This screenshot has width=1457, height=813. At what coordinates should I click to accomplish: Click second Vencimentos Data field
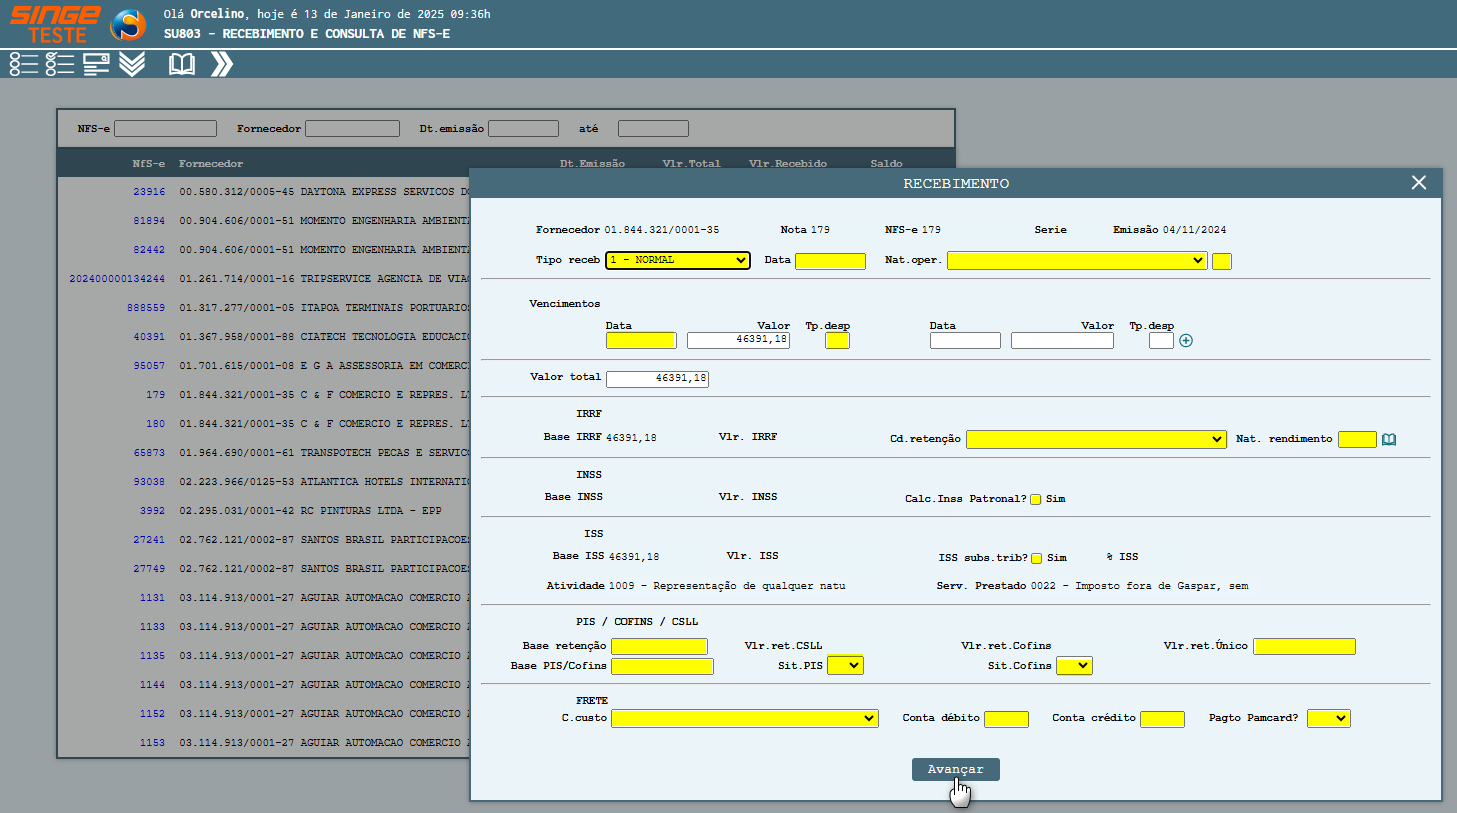click(965, 341)
